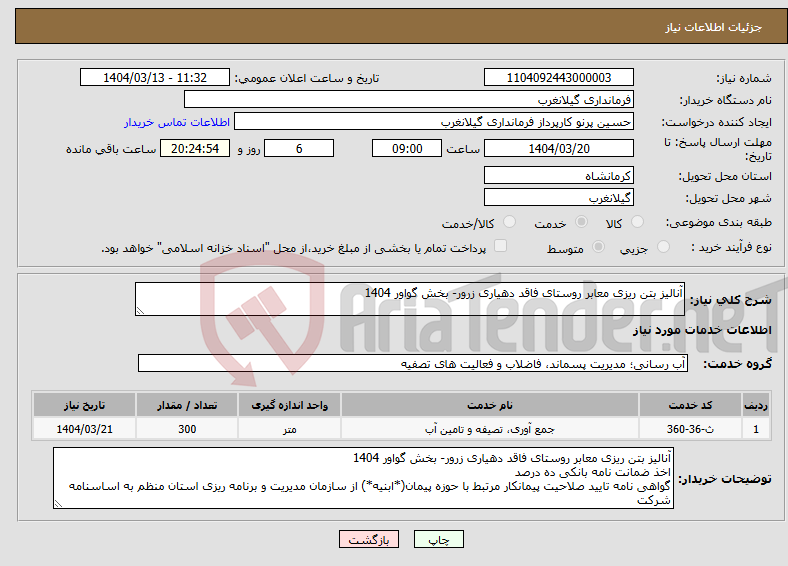The image size is (788, 566).
Task: Click the remaining time field 20:24:54
Action: click(x=195, y=148)
